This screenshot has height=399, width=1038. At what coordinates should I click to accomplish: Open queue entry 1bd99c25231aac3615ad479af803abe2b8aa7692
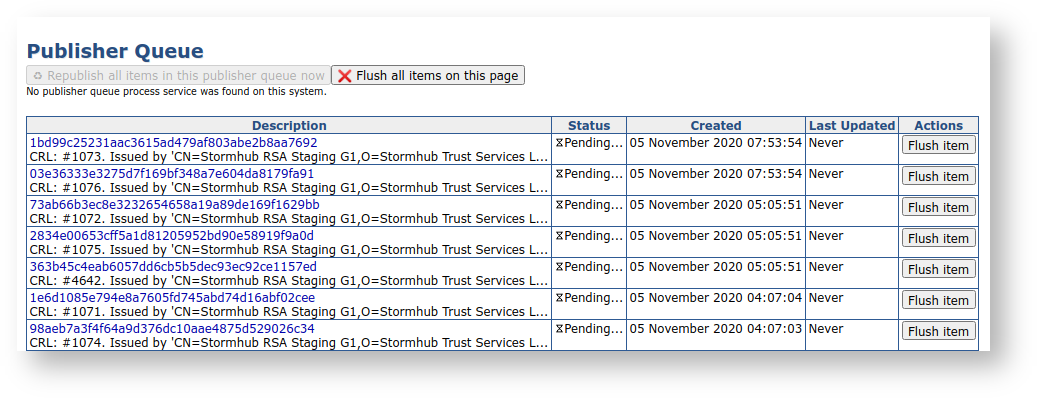tap(173, 143)
